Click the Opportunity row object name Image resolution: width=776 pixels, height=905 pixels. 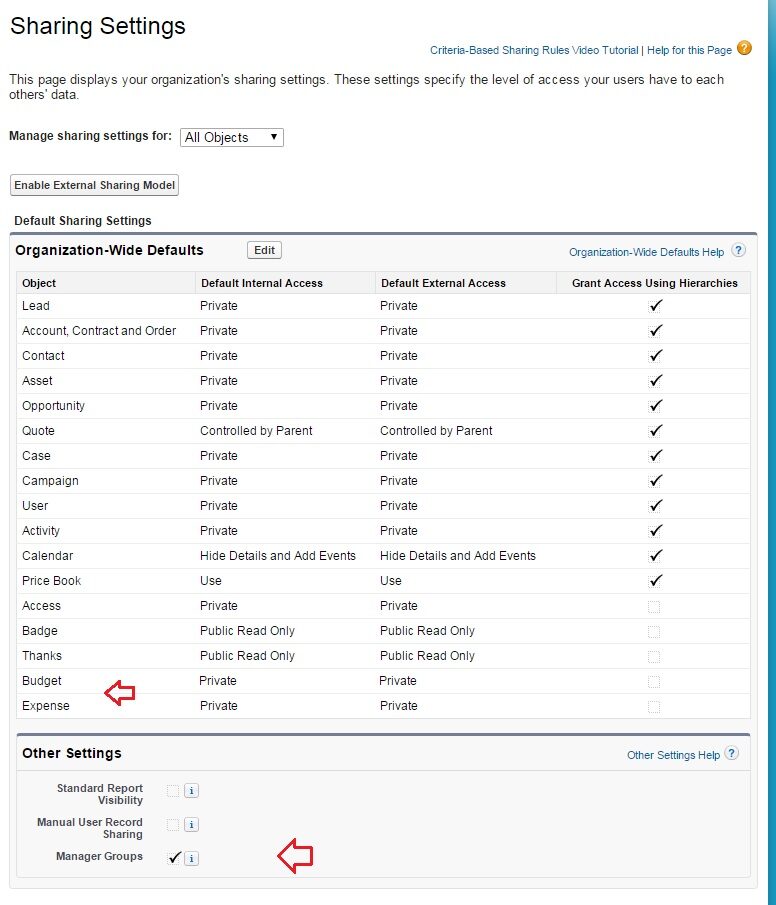(x=53, y=406)
